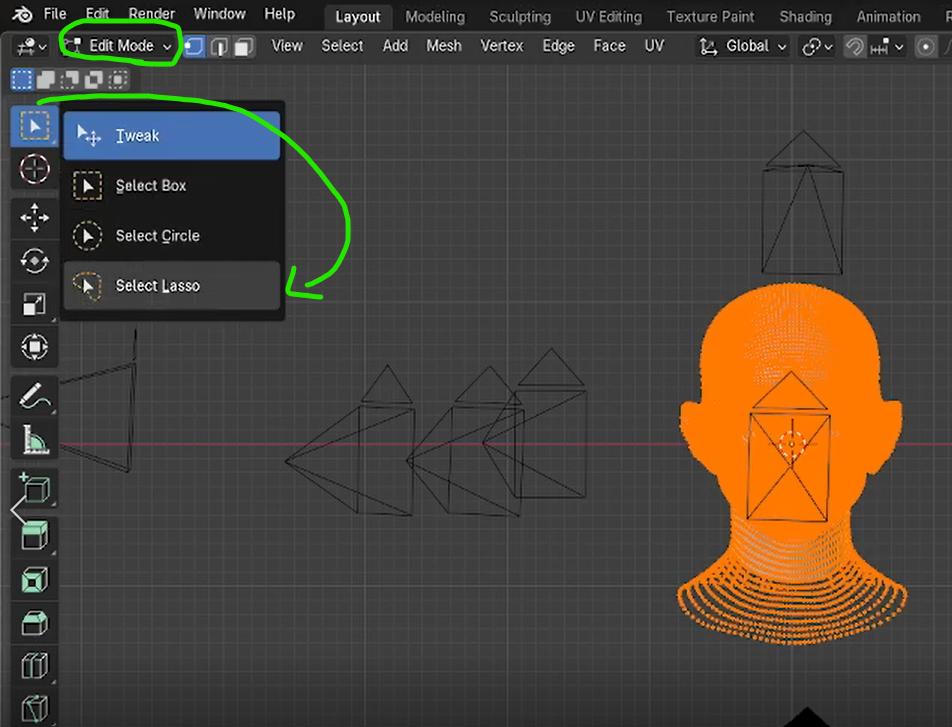Activate the Extrude Region tool
The image size is (952, 727).
[x=34, y=536]
